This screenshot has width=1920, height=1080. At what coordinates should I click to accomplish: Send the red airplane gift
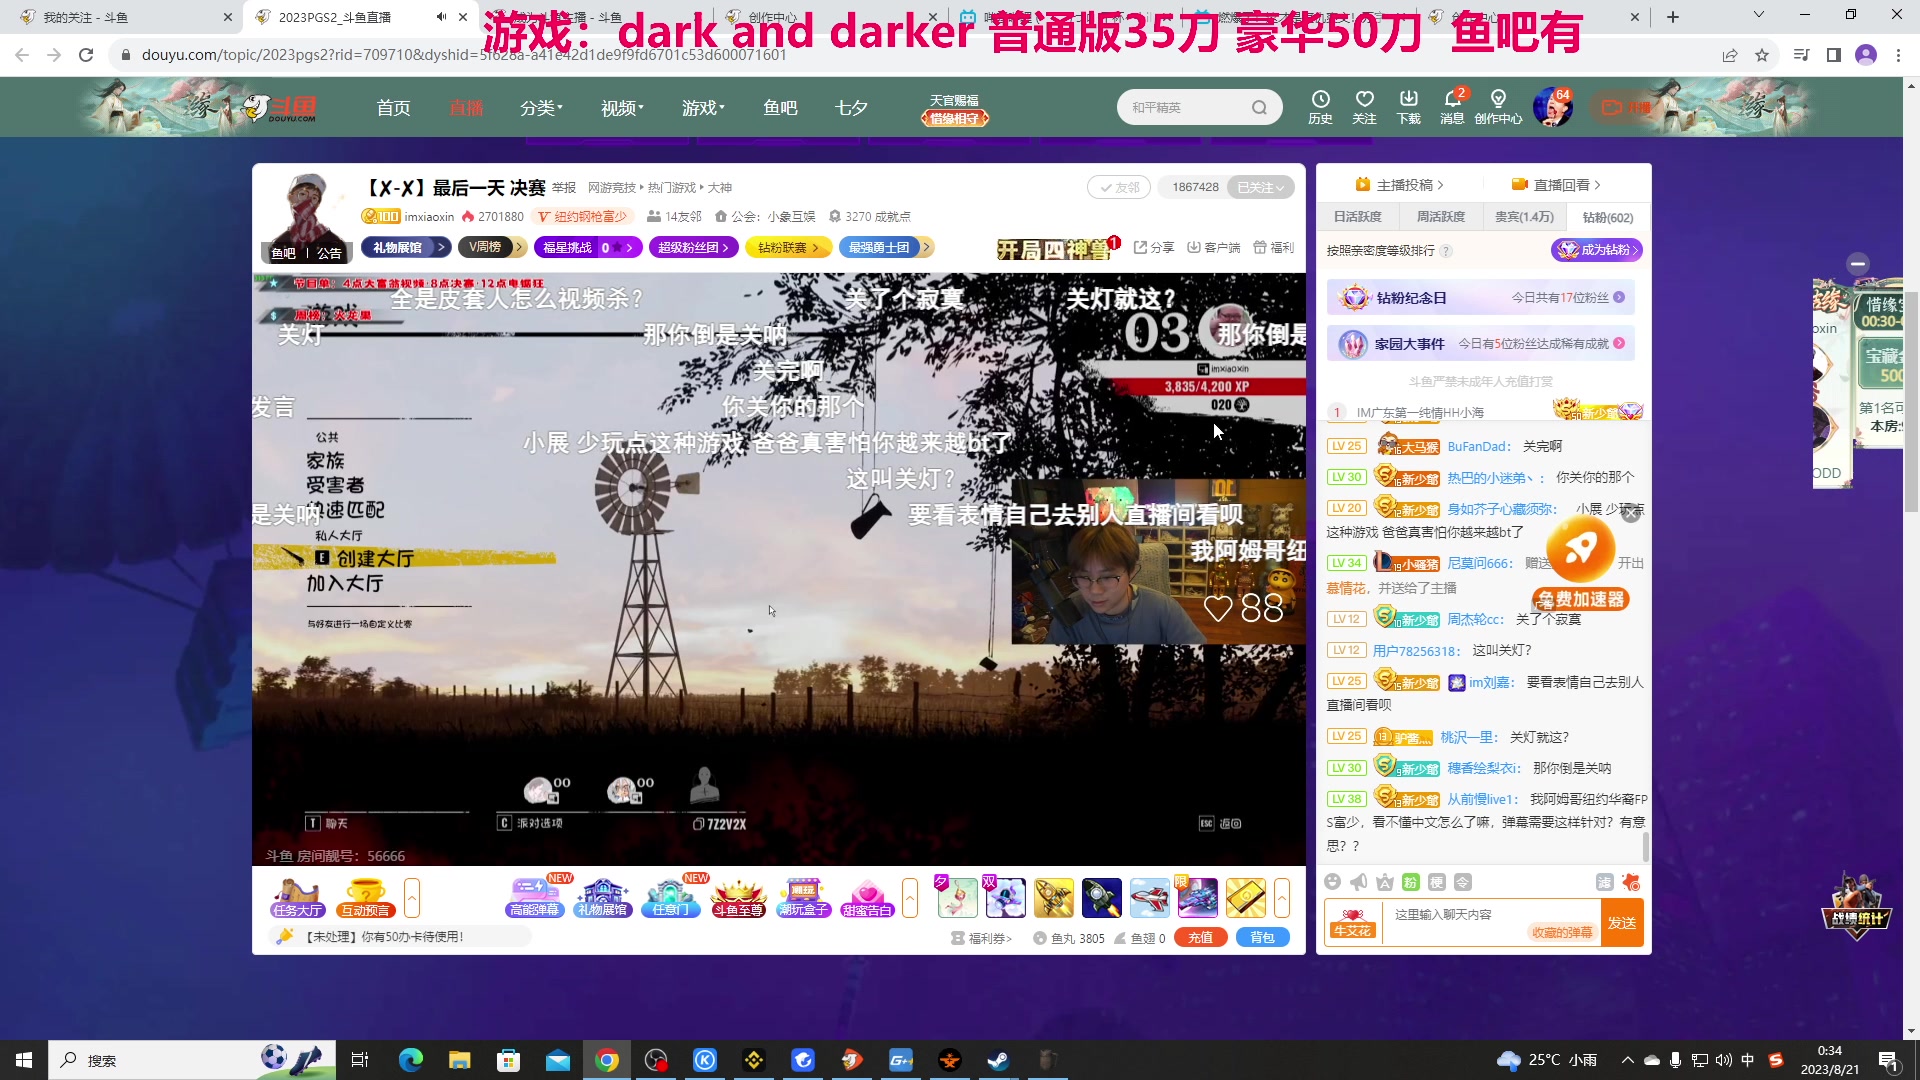click(x=1149, y=897)
